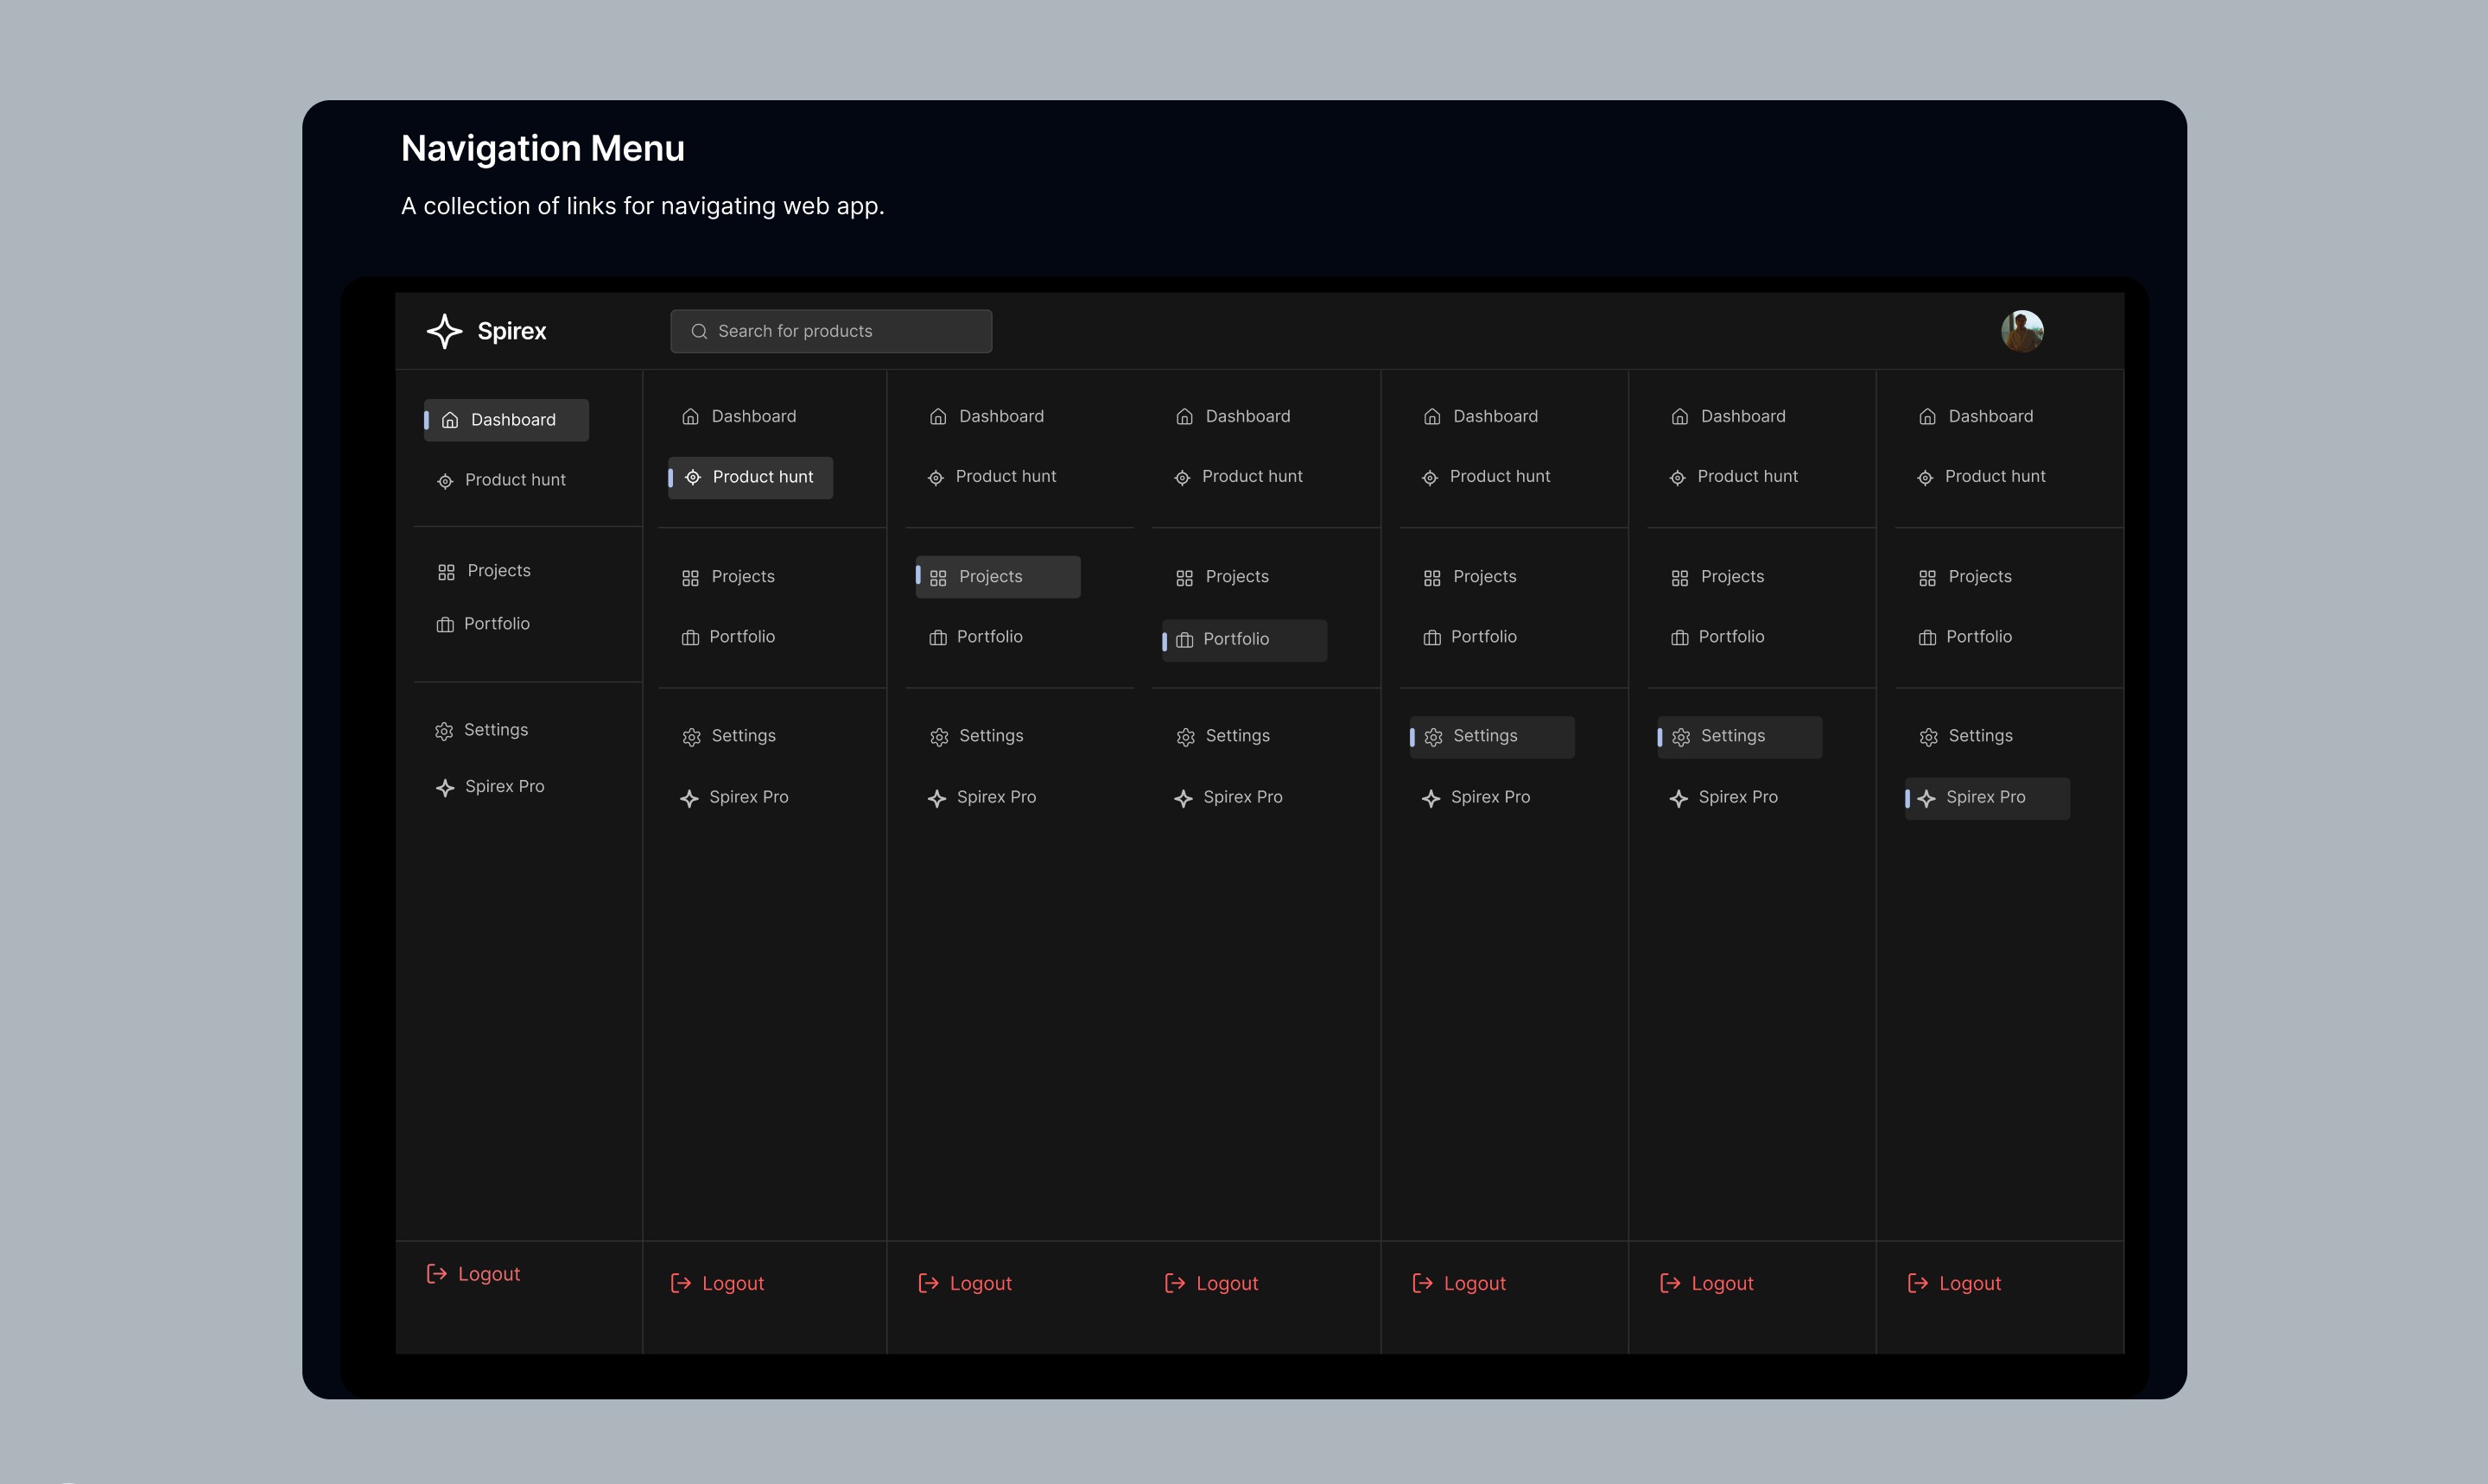
Task: Select the highlighted Projects menu label
Action: pyautogui.click(x=990, y=577)
